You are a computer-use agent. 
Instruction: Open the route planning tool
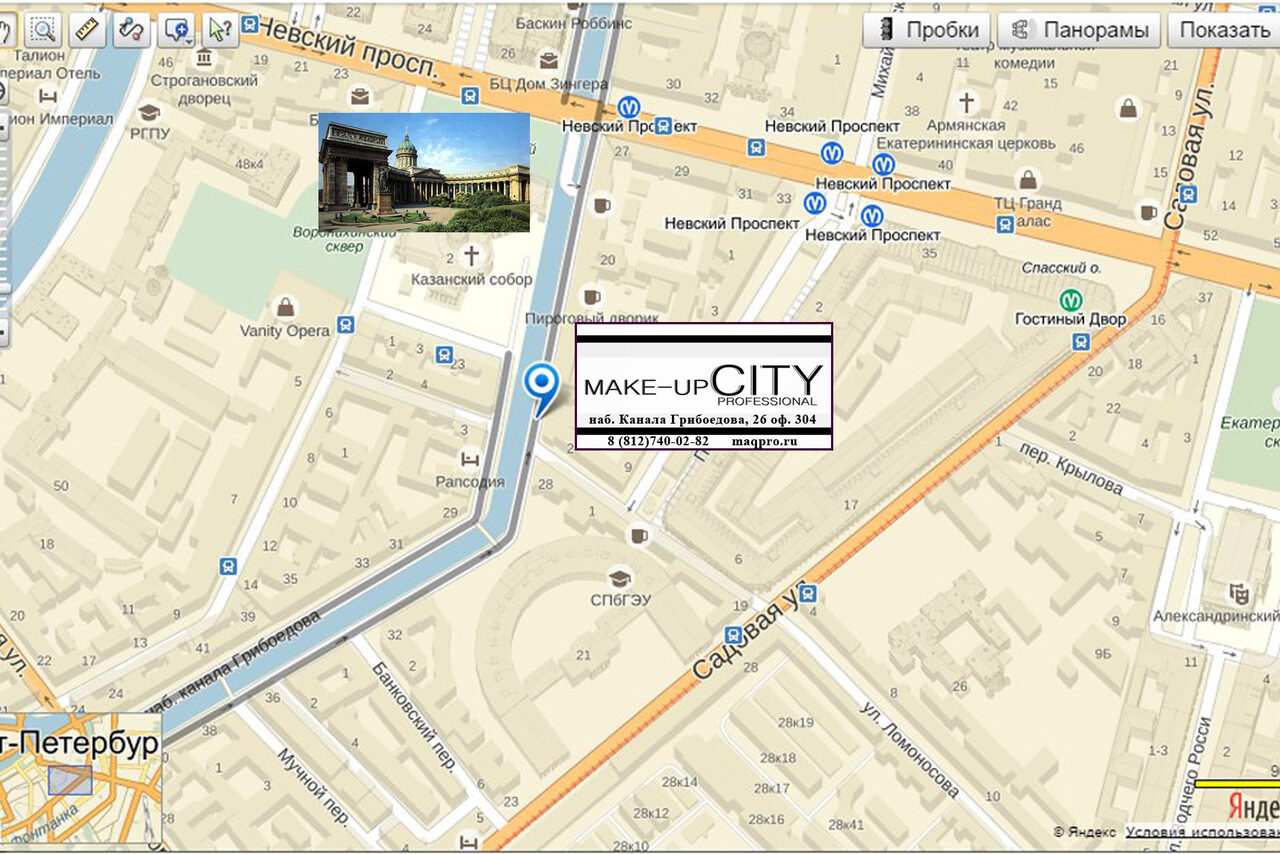(x=131, y=30)
